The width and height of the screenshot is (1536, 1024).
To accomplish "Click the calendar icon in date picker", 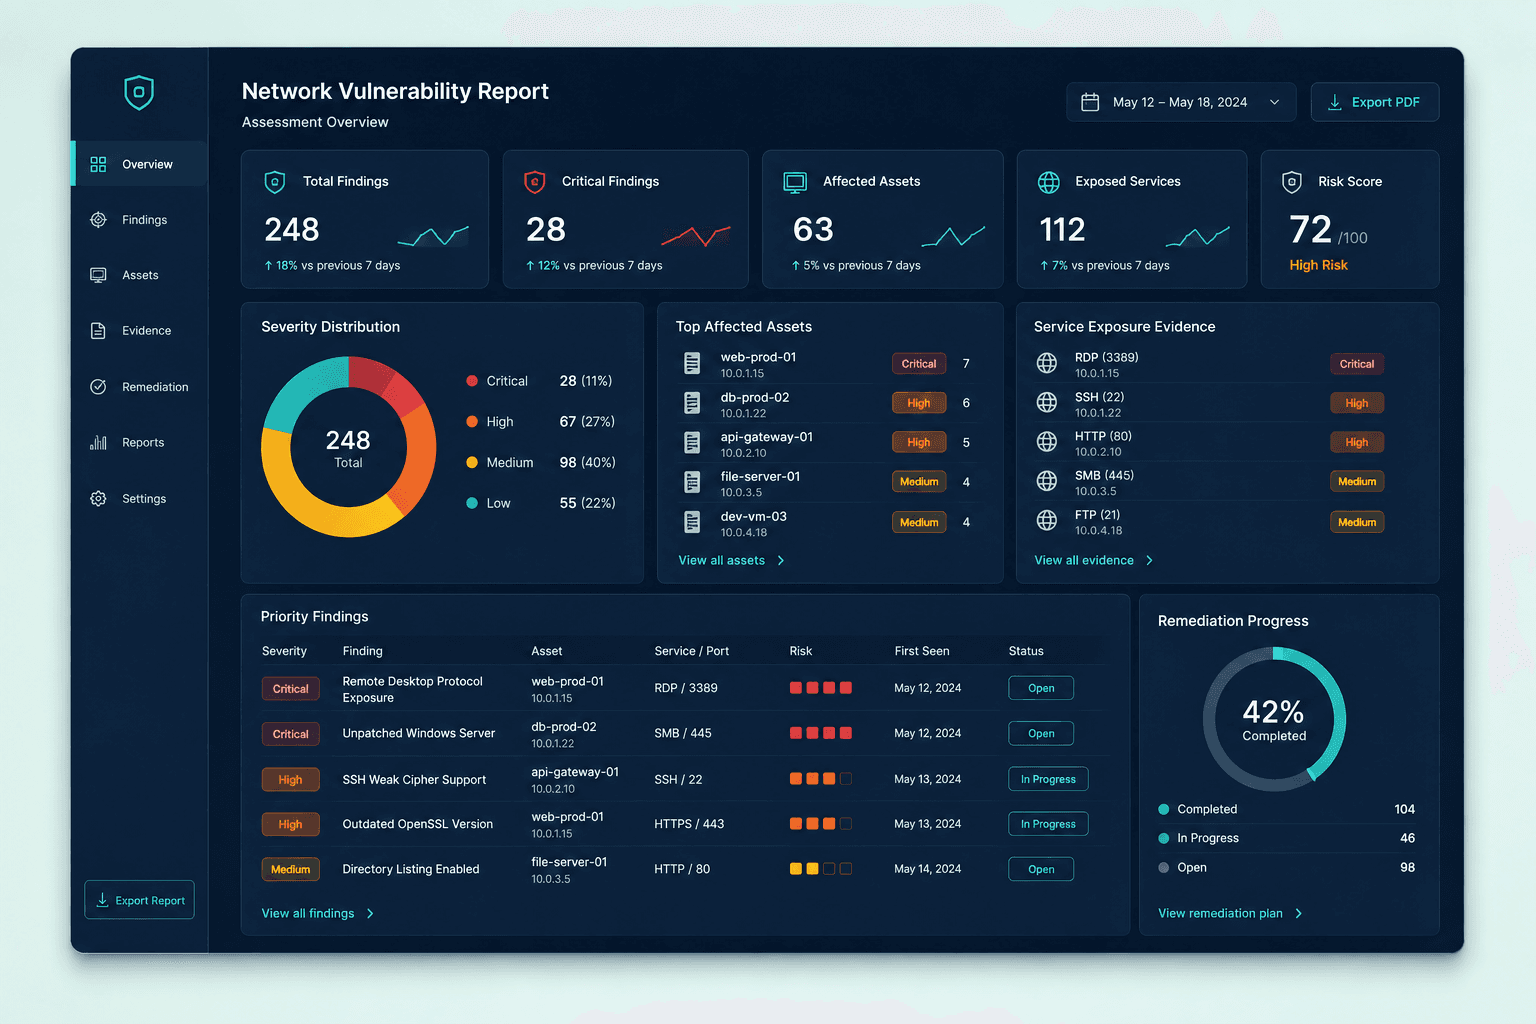I will (1091, 102).
